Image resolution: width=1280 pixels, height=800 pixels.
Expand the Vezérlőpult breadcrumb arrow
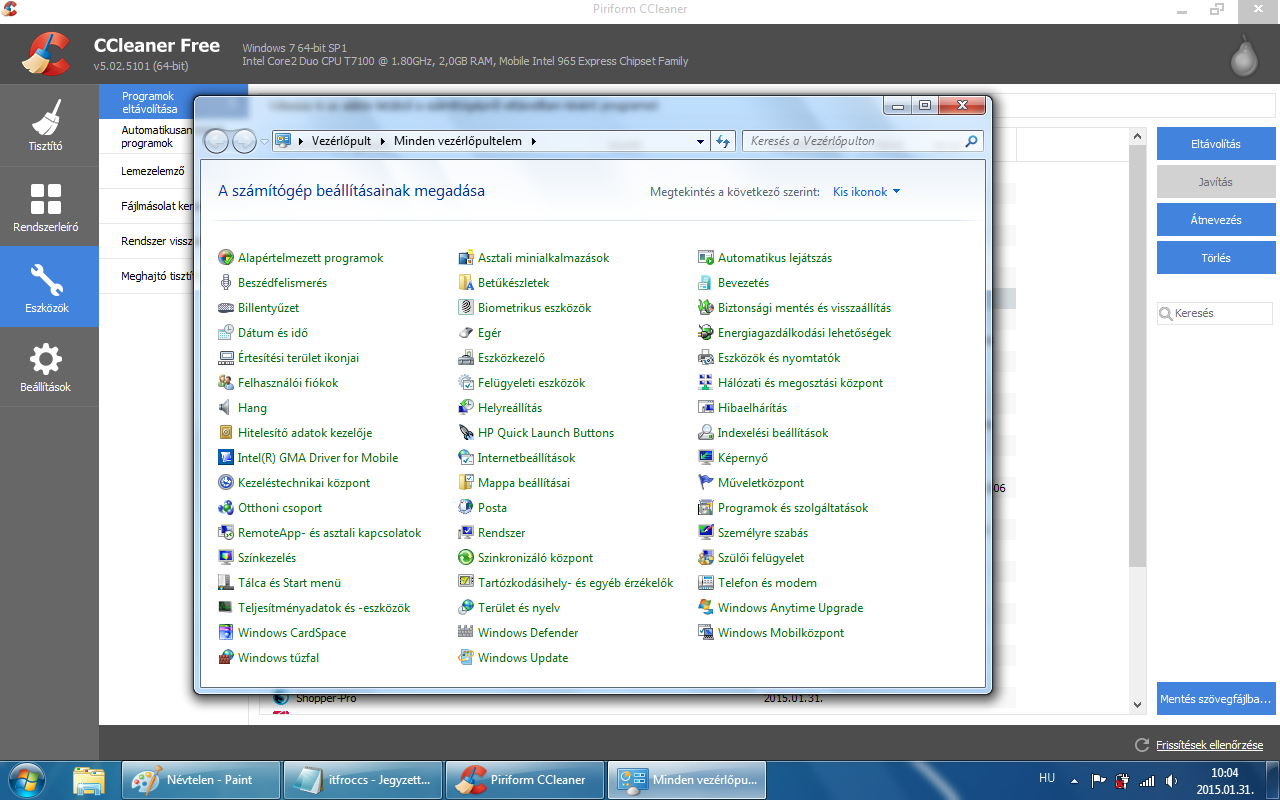(382, 141)
